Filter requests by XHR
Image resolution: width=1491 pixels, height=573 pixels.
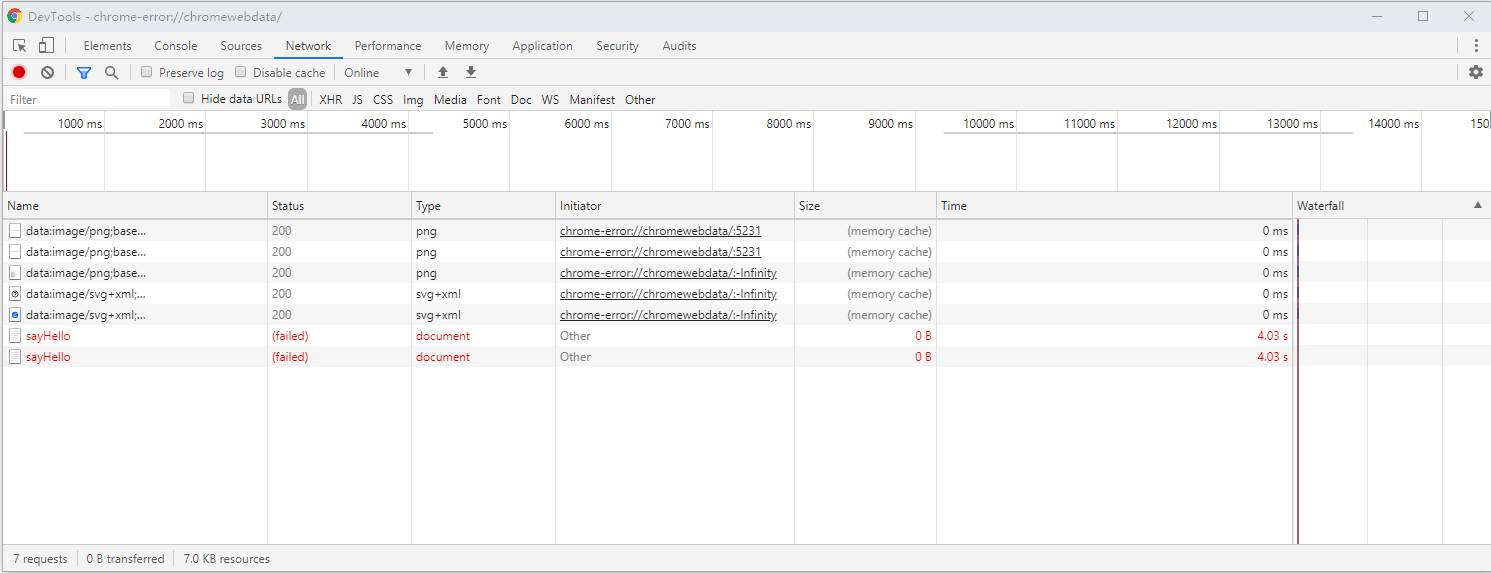coord(330,99)
